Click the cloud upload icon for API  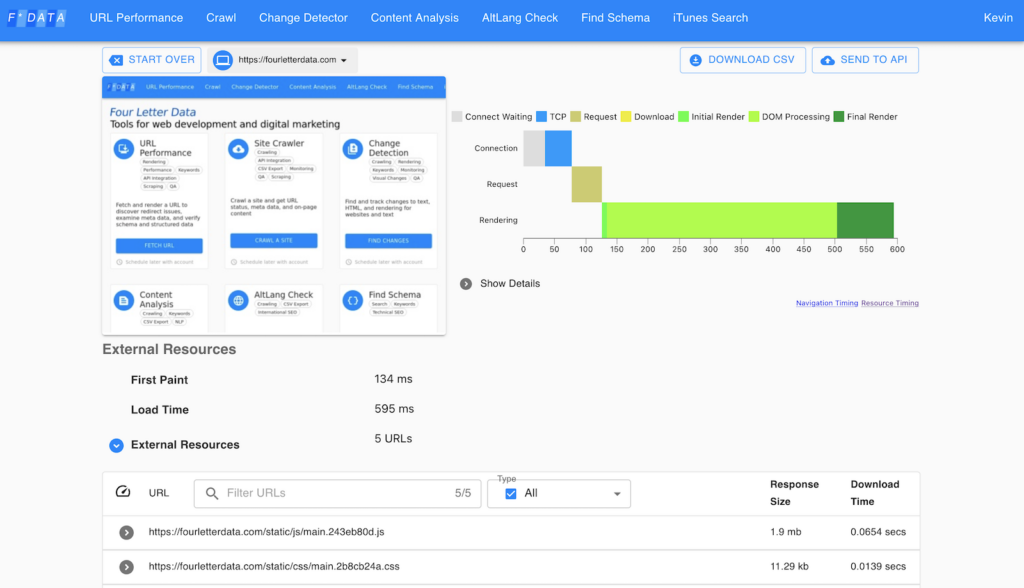[x=827, y=60]
